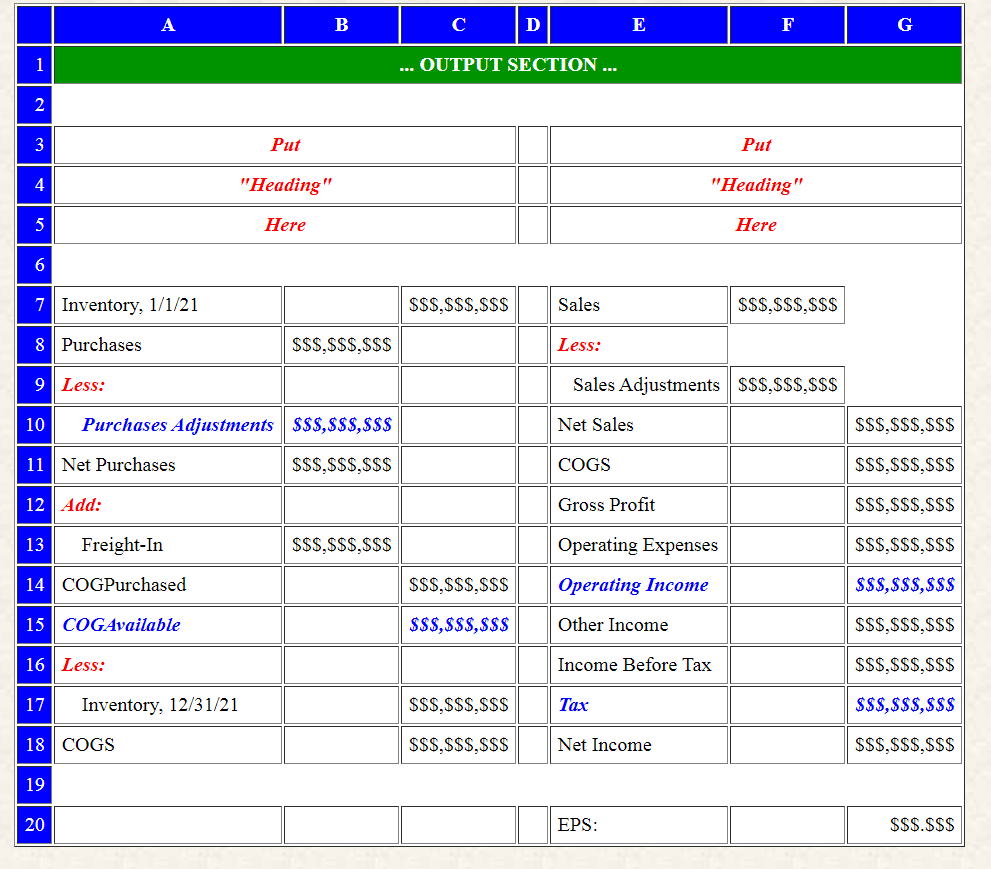Select the Sales Adjustments amount cell
Viewport: 991px width, 869px height.
[787, 384]
